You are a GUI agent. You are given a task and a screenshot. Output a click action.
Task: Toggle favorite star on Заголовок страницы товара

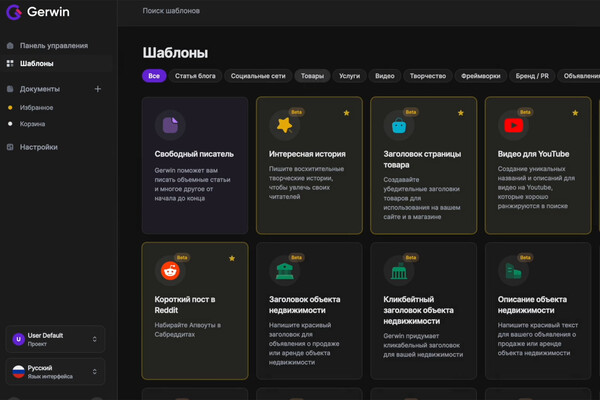click(460, 113)
